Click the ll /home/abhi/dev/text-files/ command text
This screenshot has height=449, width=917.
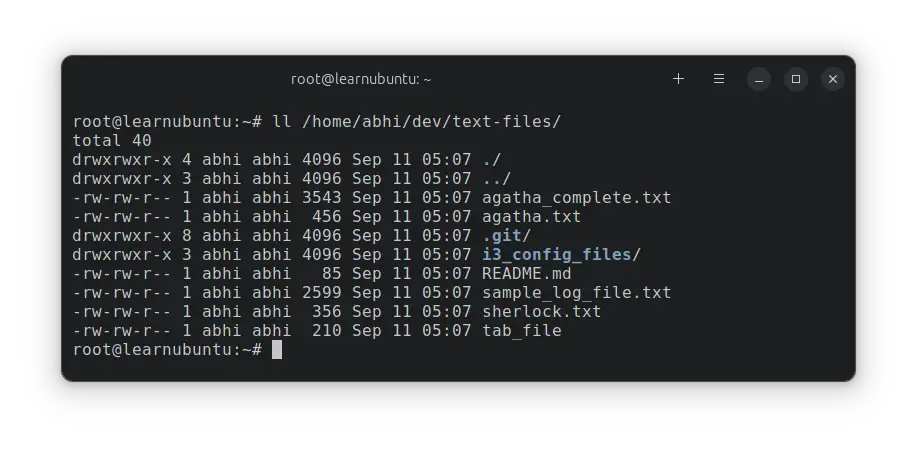click(x=416, y=122)
